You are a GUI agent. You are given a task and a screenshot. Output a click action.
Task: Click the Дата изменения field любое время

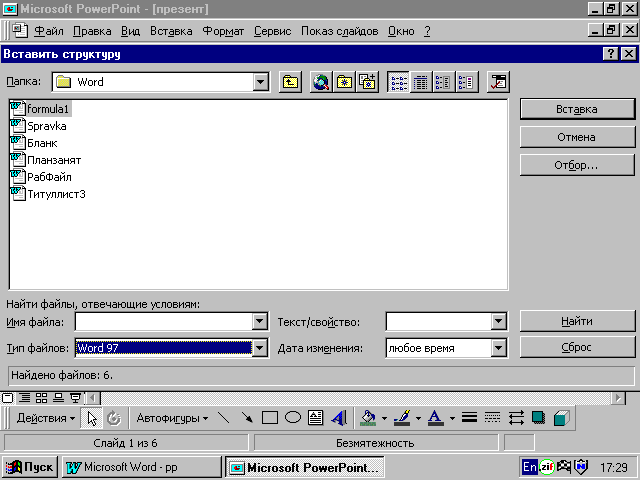point(438,348)
